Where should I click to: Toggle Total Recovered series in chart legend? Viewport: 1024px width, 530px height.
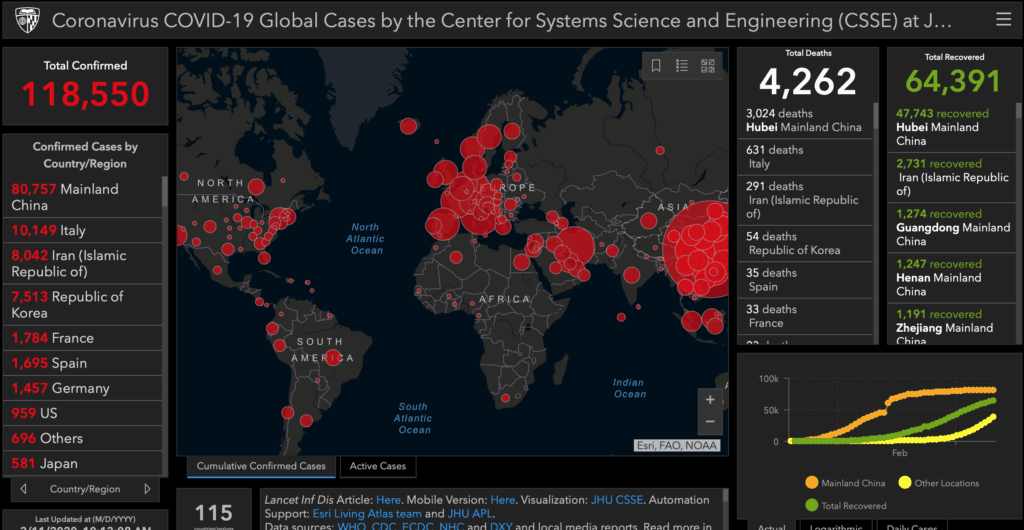[845, 505]
